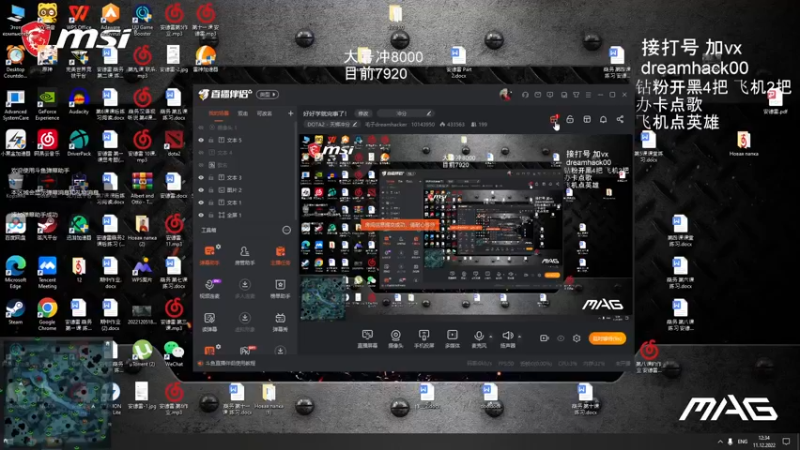This screenshot has height=450, width=800.
Task: Mute the 麦克风 microphone
Action: pyautogui.click(x=479, y=339)
